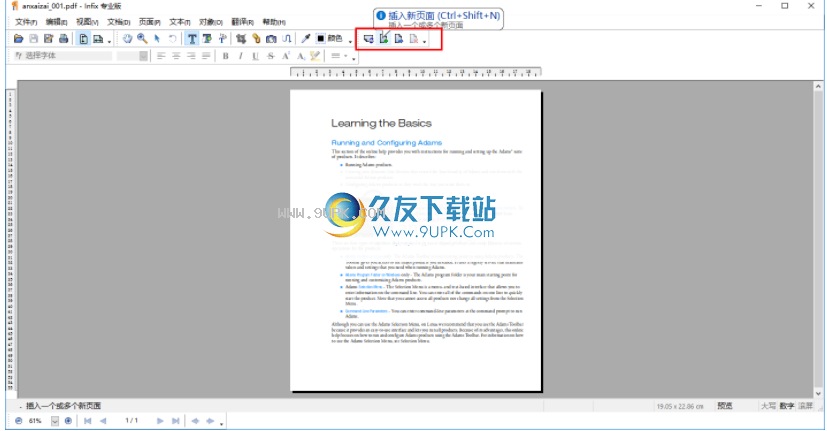Expand the page toolbar overflow arrow
Viewport: 827px width, 431px height.
coord(425,41)
